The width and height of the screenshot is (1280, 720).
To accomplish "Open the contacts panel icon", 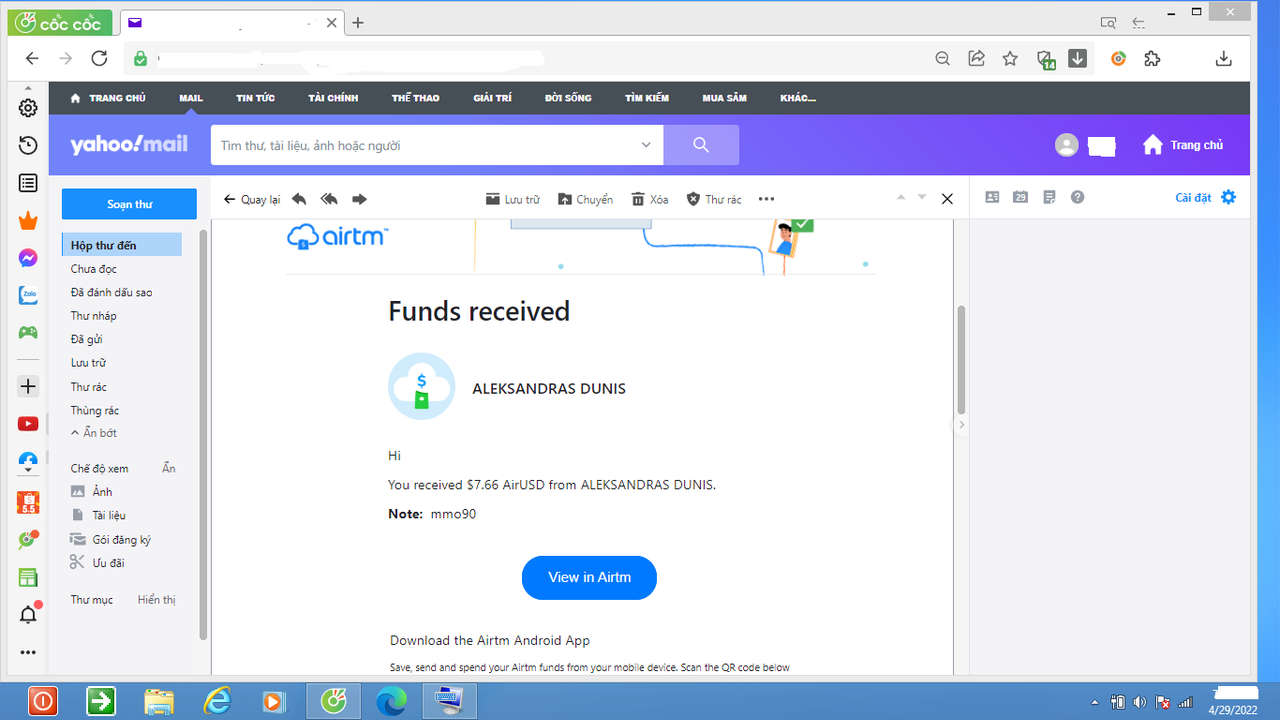I will point(992,197).
